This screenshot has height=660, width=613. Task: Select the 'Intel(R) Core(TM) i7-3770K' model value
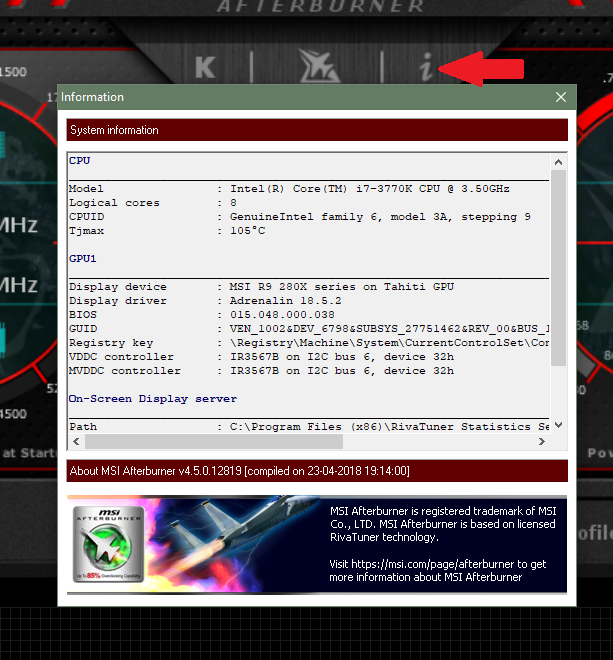370,189
